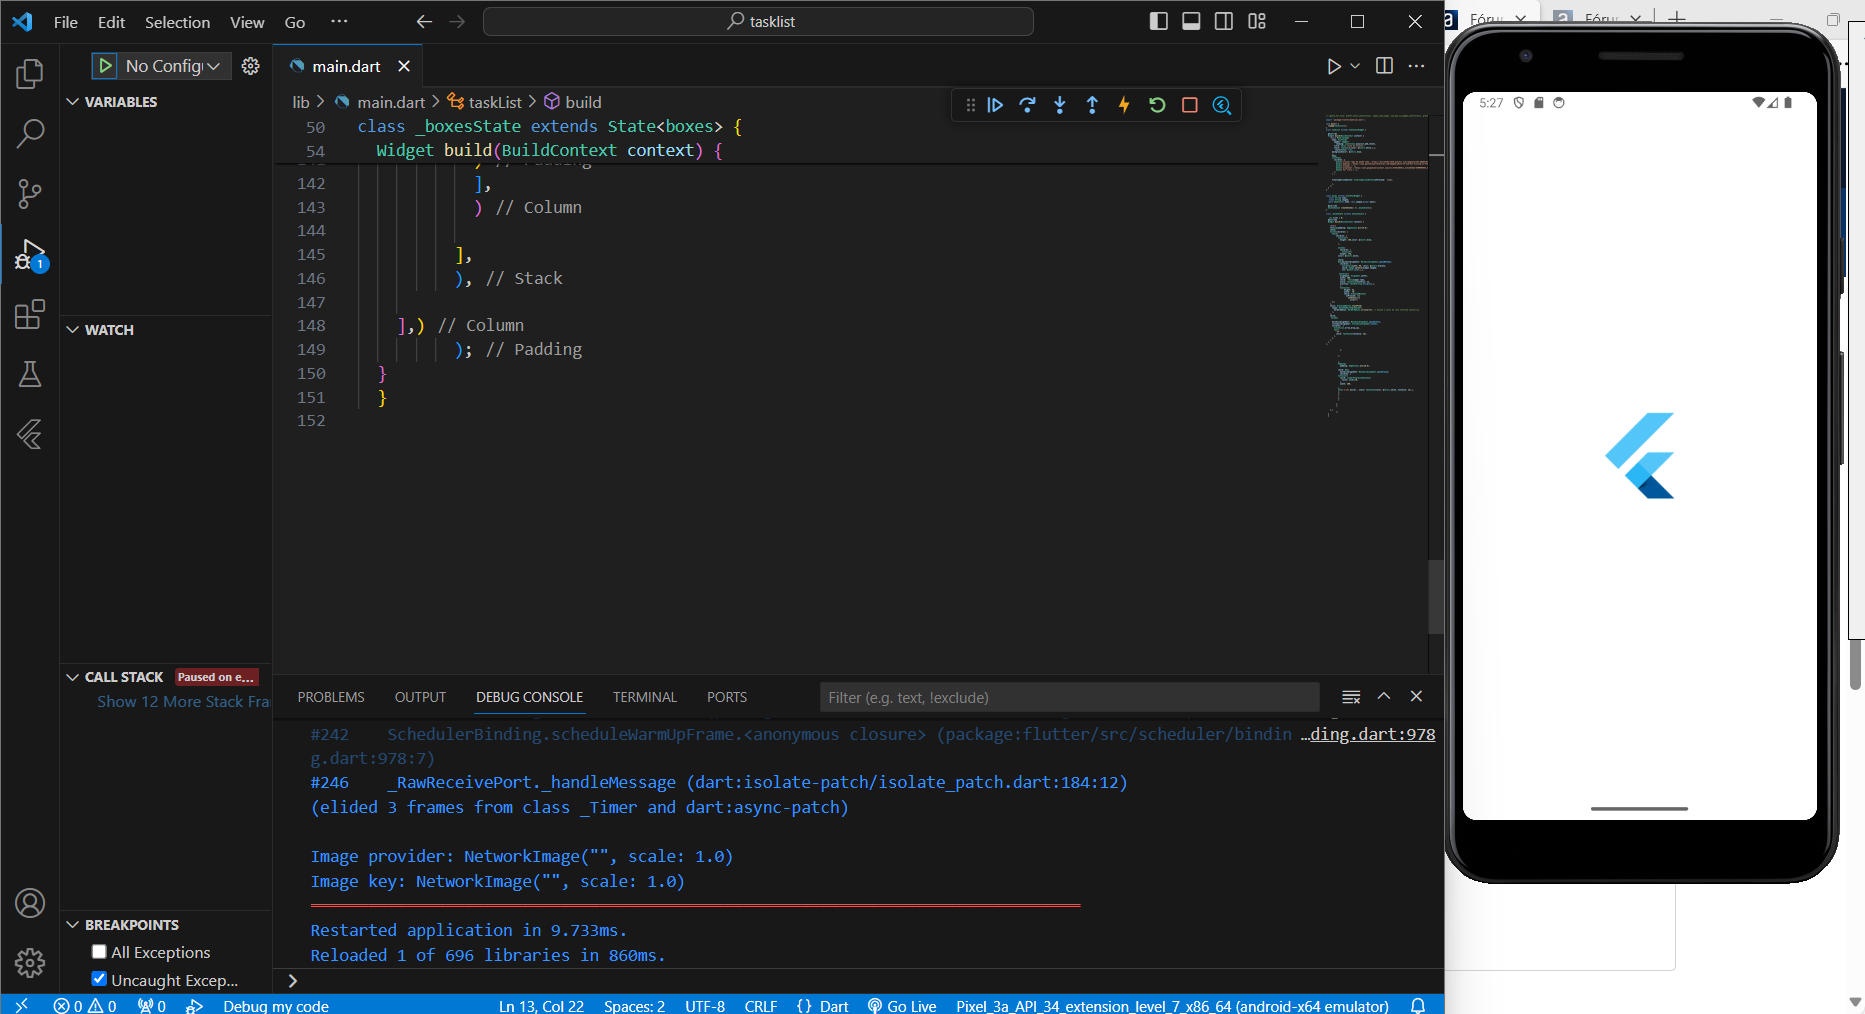The image size is (1865, 1014).
Task: Open the Manage gear in activity bar
Action: 30,963
